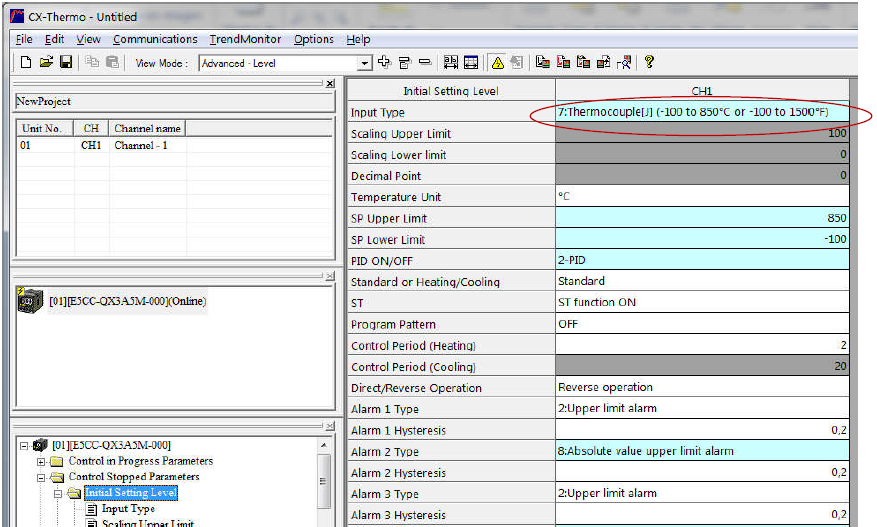This screenshot has width=877, height=527.
Task: Click the table grid view toolbar icon
Action: pos(471,62)
